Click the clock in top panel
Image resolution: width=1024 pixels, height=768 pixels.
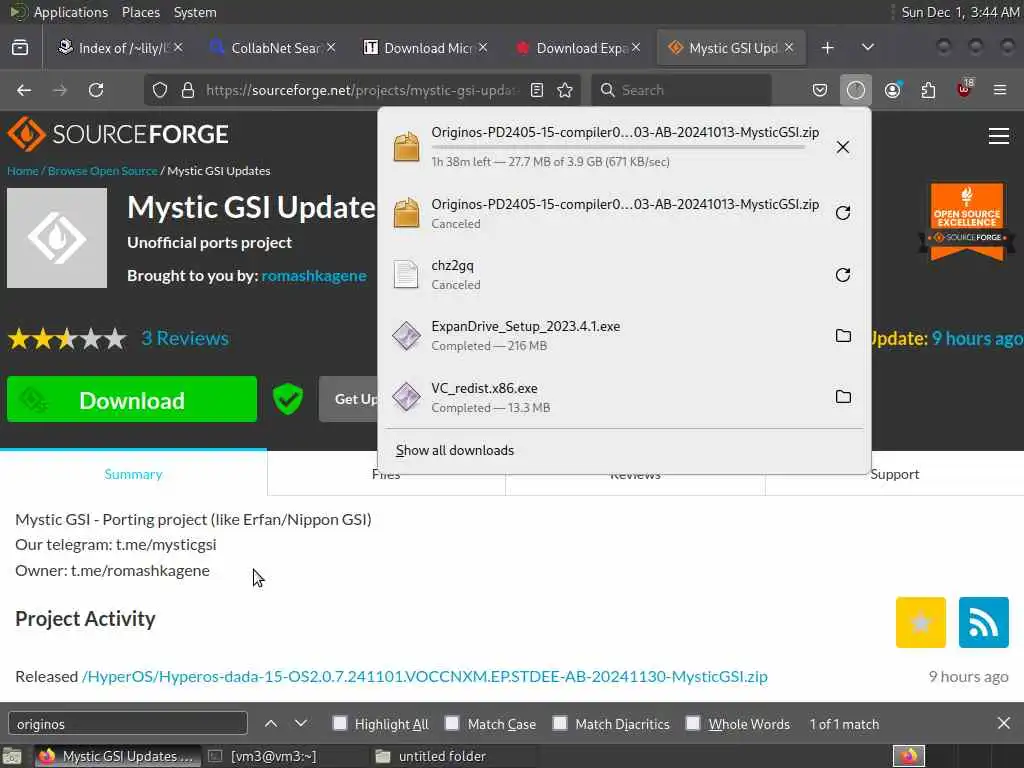tap(960, 12)
